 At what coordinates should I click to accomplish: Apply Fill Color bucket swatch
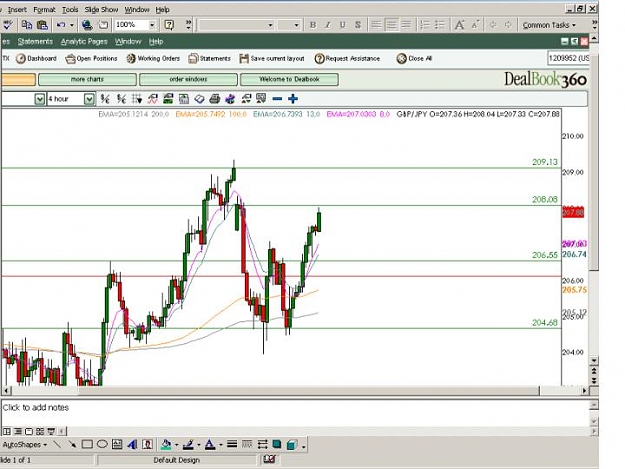tap(166, 444)
